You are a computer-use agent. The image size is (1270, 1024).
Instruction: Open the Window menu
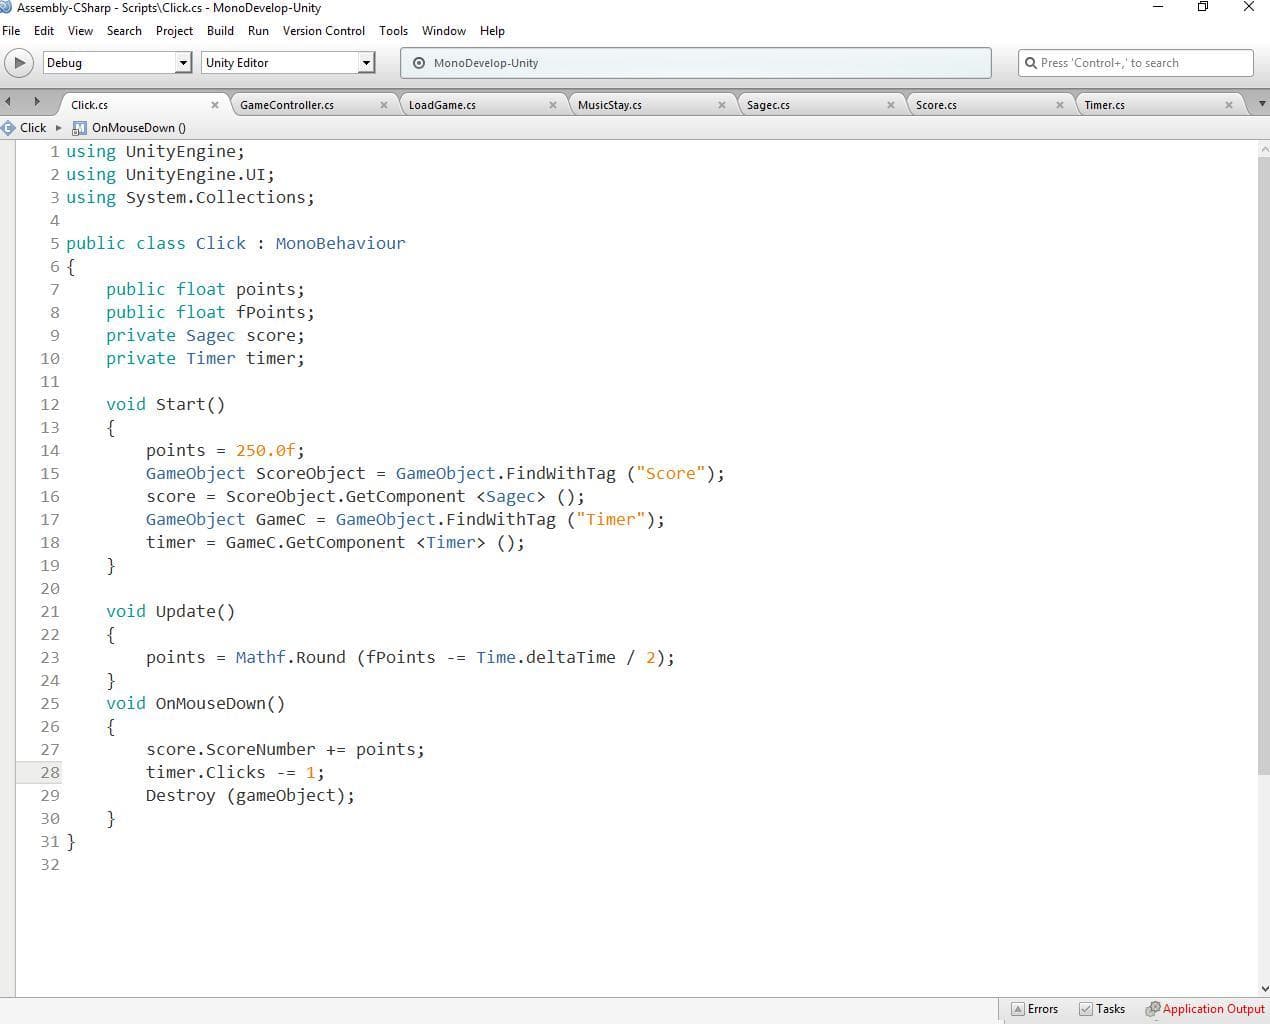click(x=444, y=31)
